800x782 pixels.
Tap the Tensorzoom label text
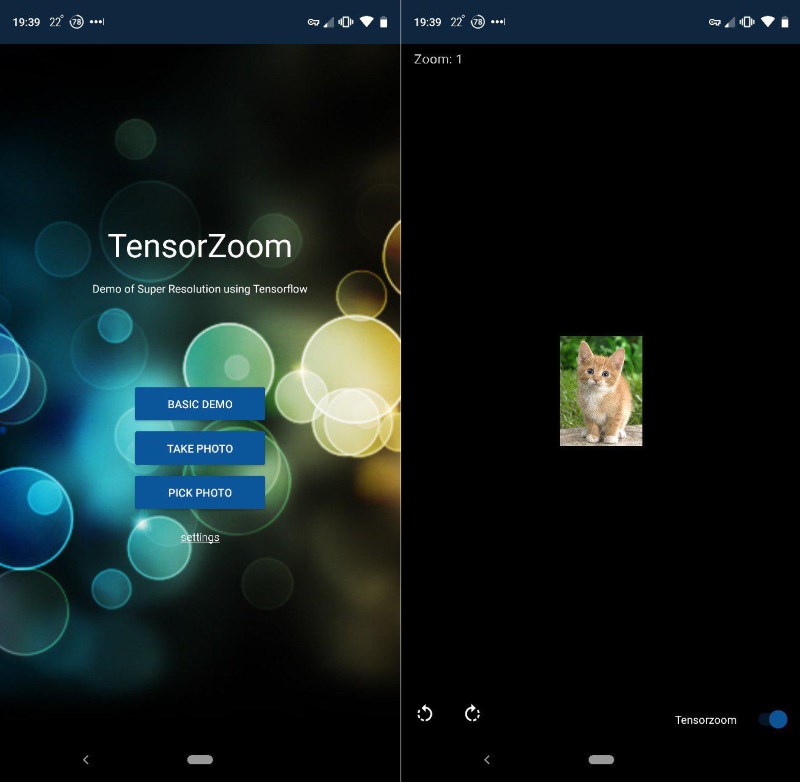[x=706, y=720]
